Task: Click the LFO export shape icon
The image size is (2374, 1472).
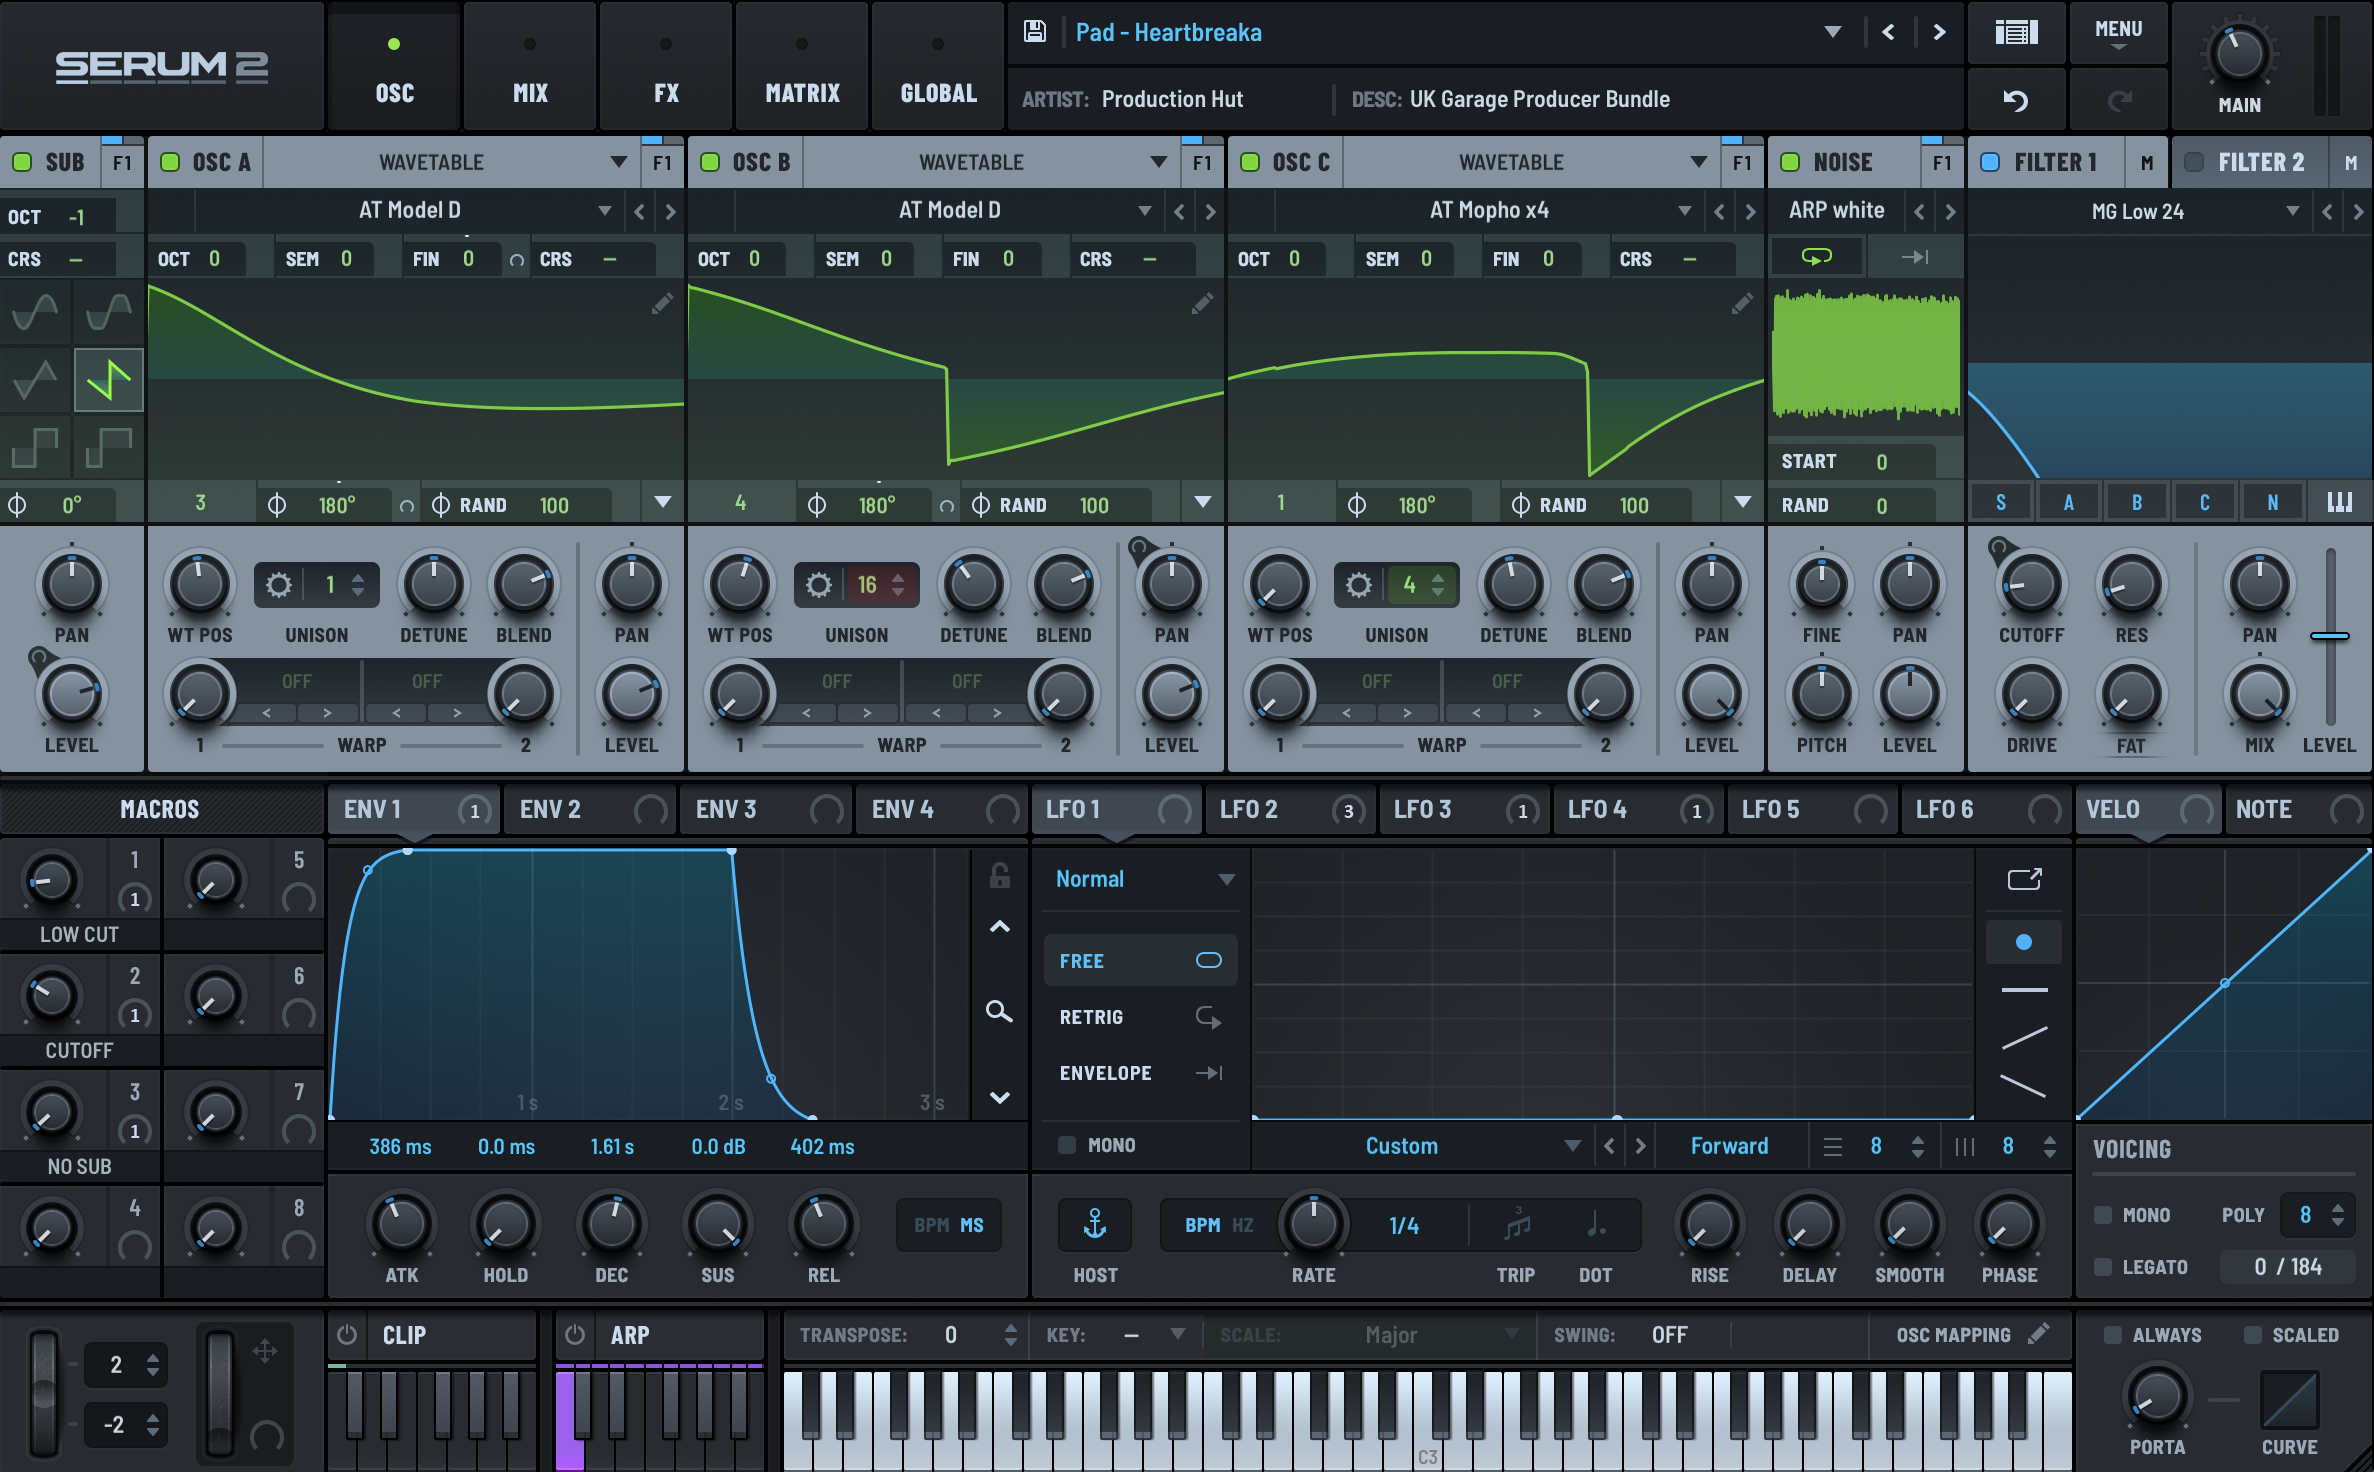Action: [x=2024, y=879]
